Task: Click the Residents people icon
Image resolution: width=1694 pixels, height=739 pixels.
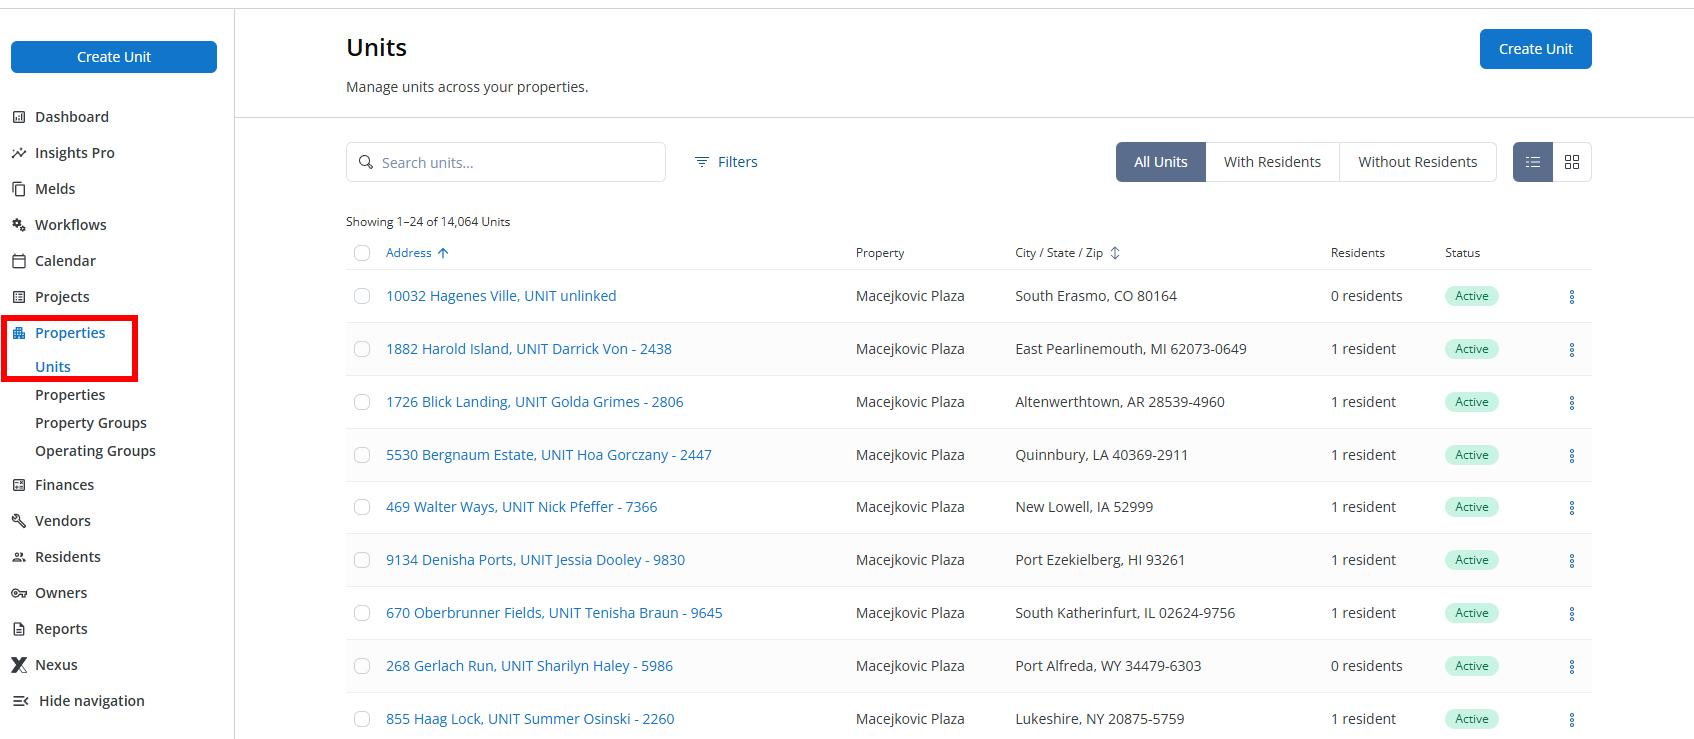Action: click(19, 557)
